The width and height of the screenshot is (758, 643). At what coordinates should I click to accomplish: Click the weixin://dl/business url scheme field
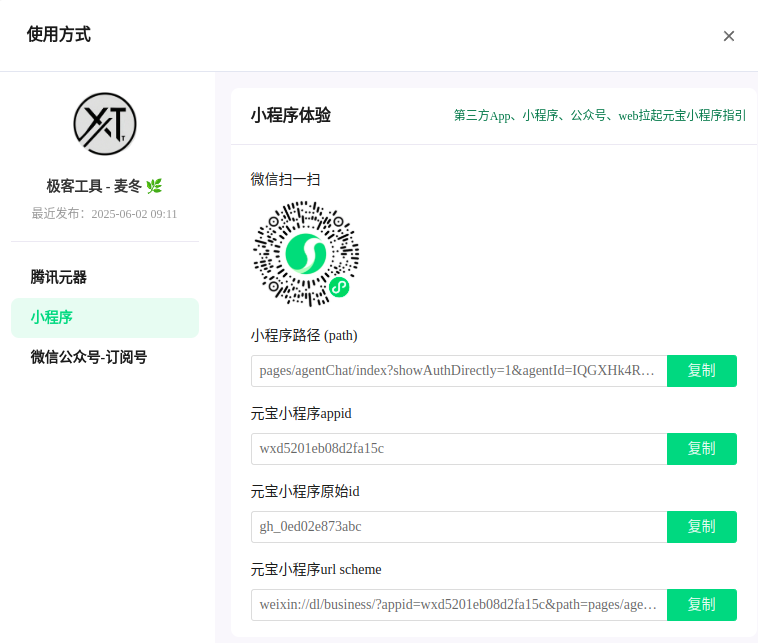click(458, 605)
